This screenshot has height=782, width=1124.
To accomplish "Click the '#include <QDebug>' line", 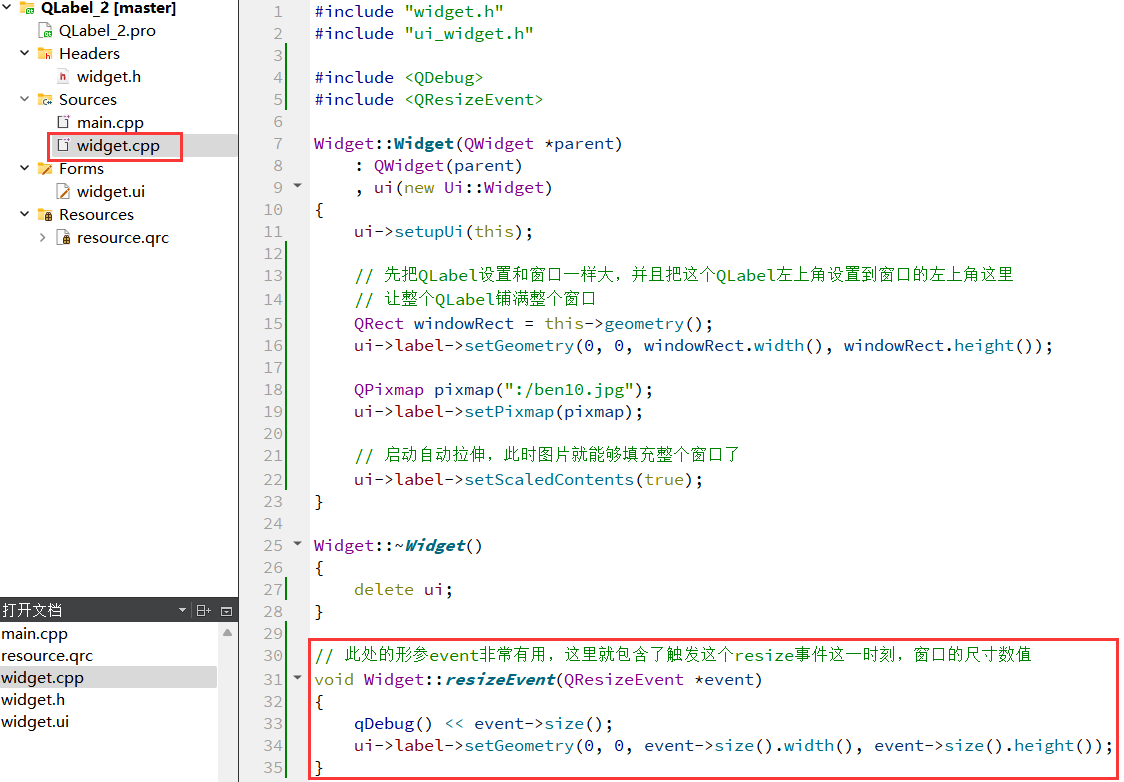I will (x=399, y=77).
